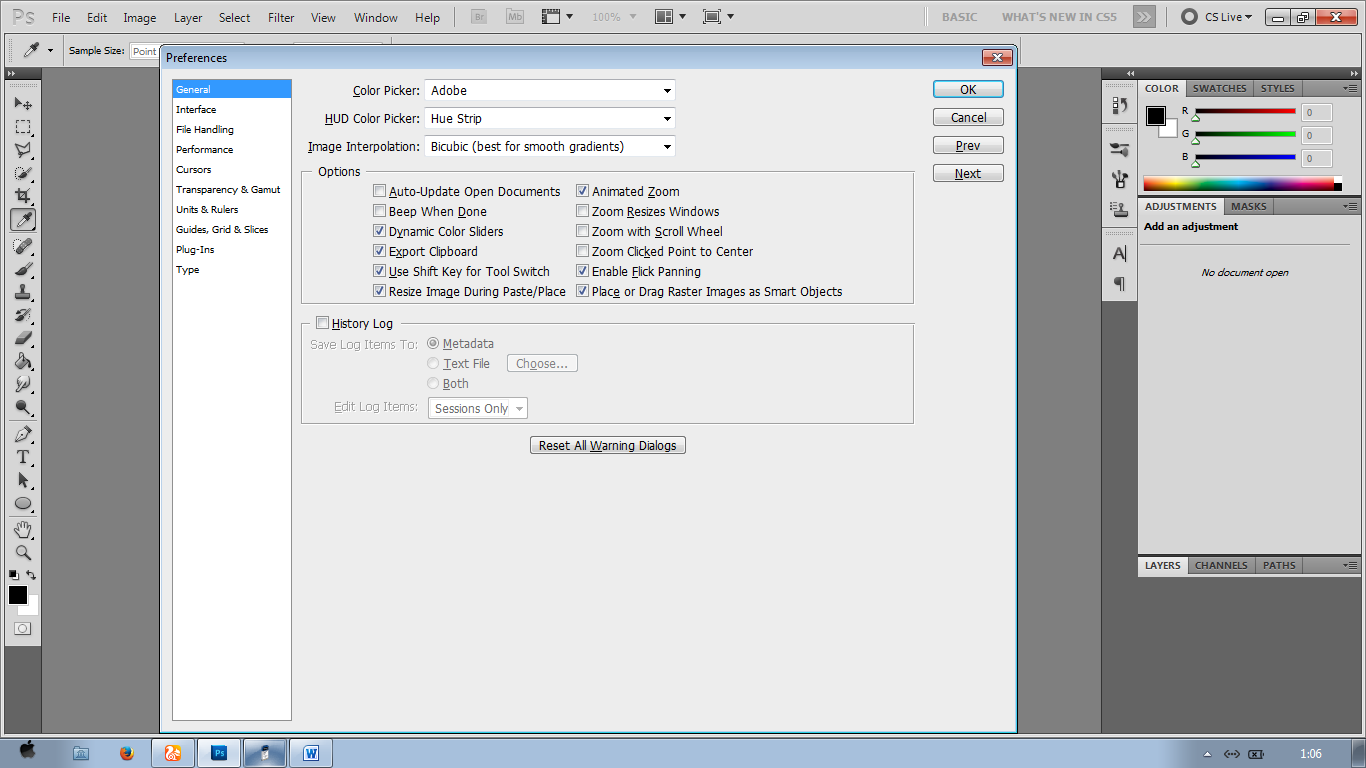Screen dimensions: 1366x768
Task: Open the Character panel icon
Action: pyautogui.click(x=1119, y=254)
